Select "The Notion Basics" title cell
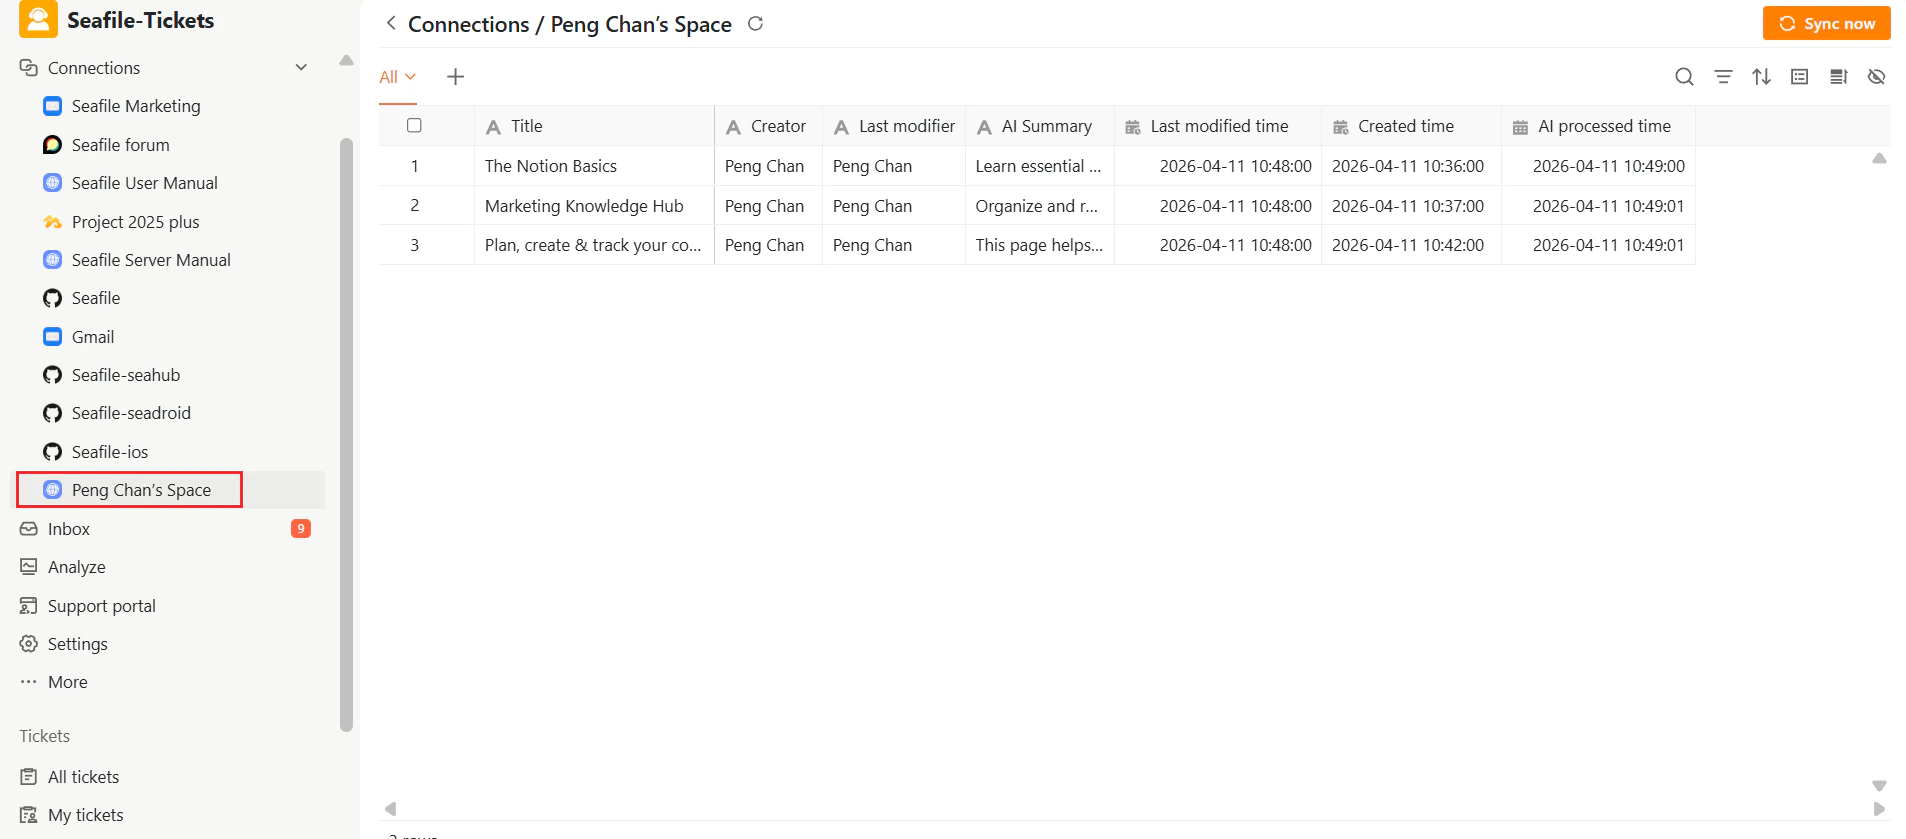This screenshot has height=839, width=1906. coord(594,166)
